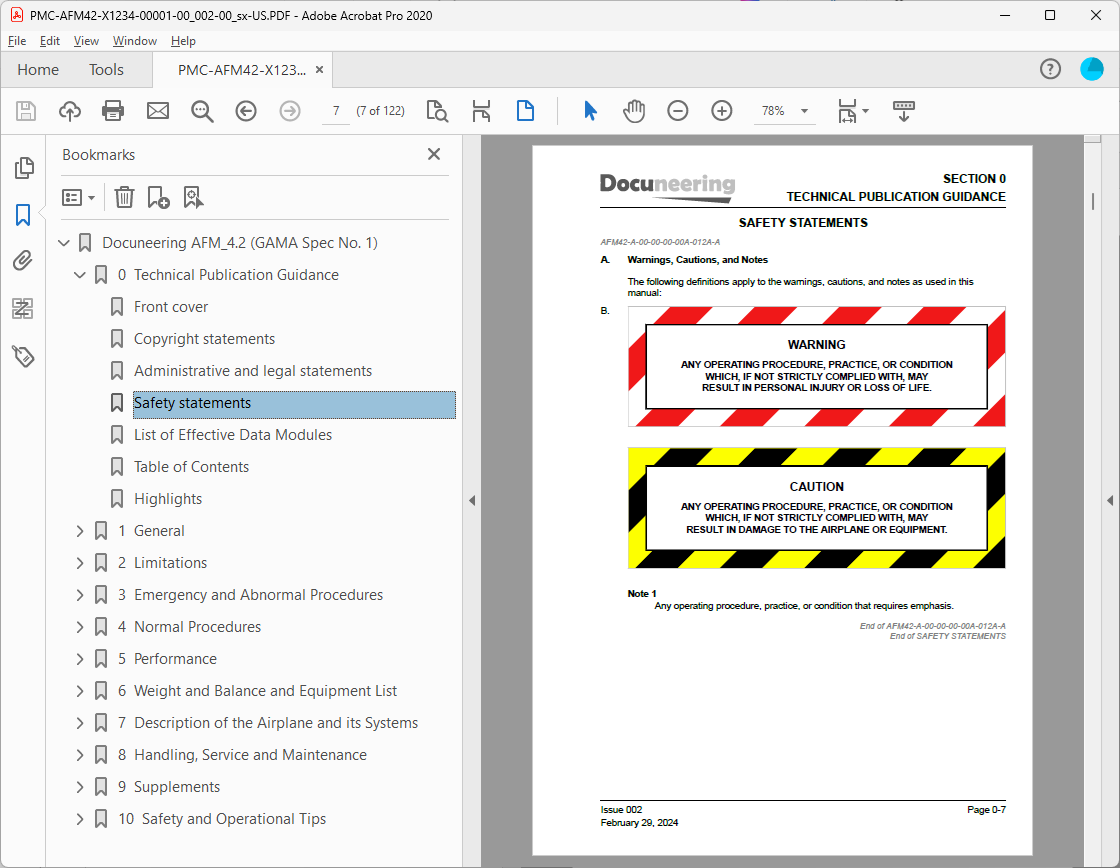Click the single page view icon
Image resolution: width=1120 pixels, height=868 pixels.
(x=525, y=111)
